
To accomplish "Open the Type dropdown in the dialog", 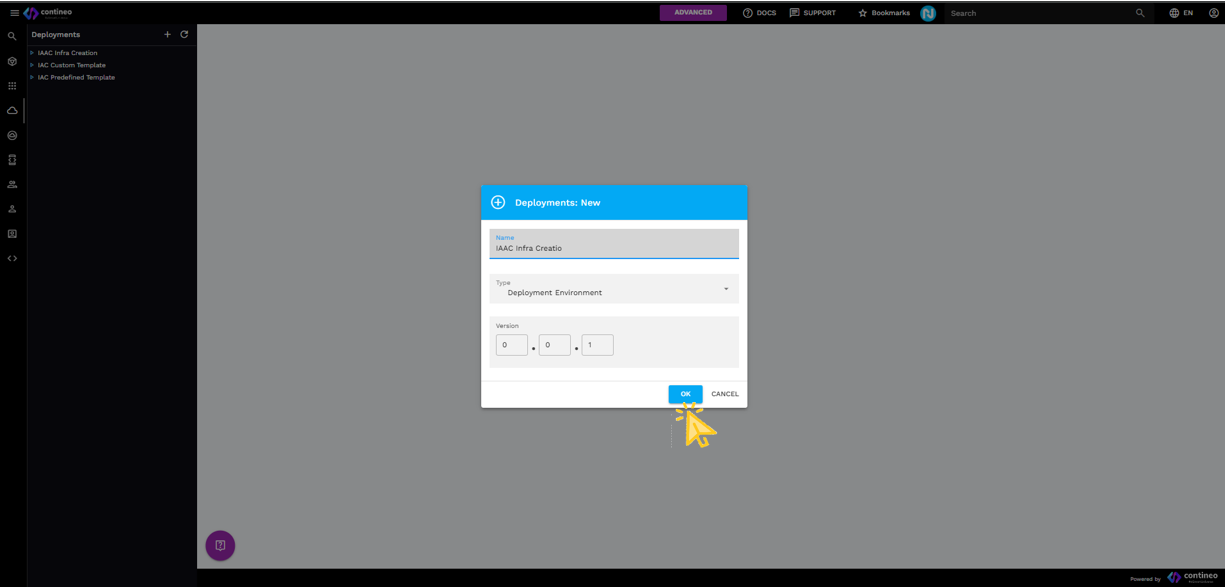I will click(614, 289).
